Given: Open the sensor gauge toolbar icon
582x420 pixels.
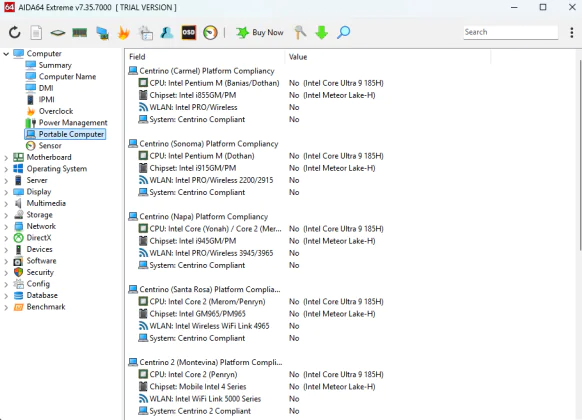Looking at the screenshot, I should click(x=210, y=33).
